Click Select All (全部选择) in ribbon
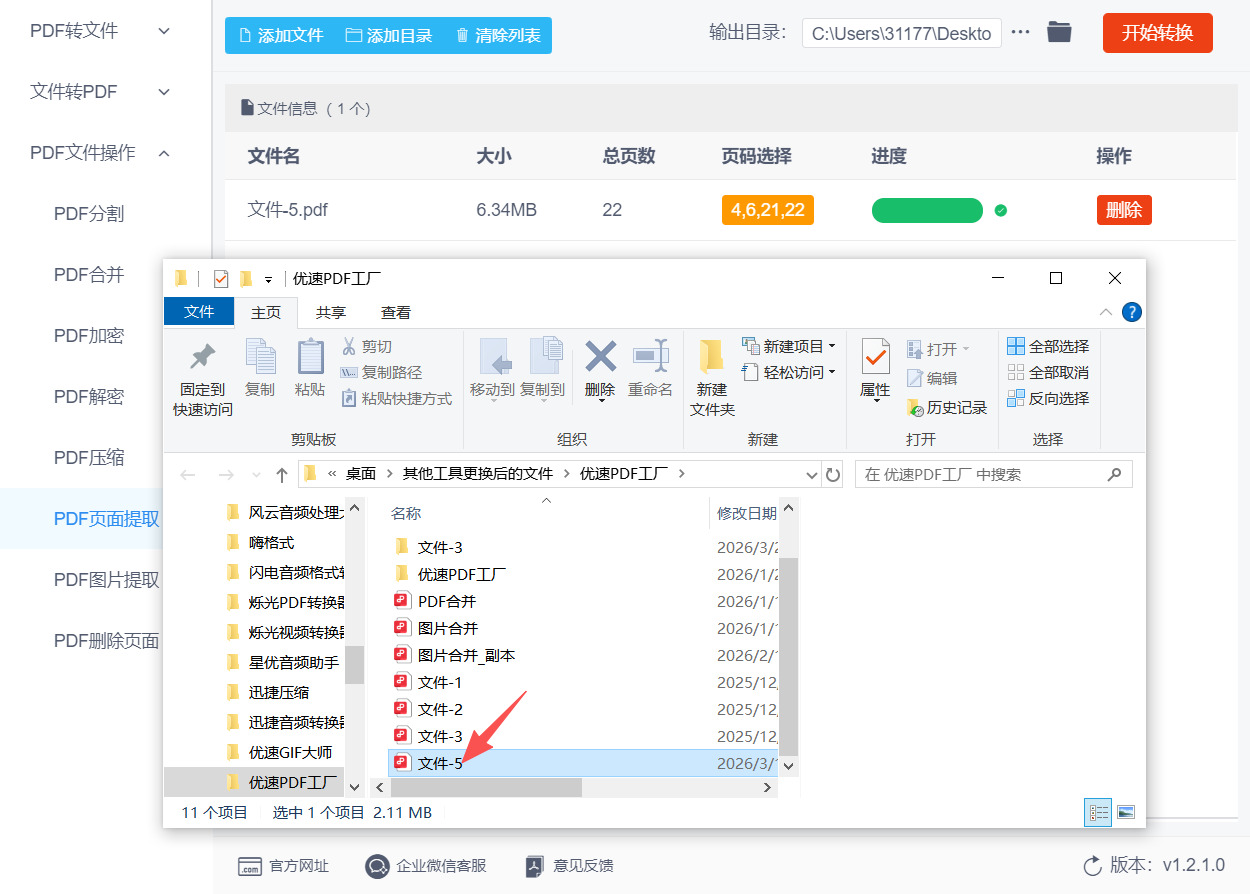The width and height of the screenshot is (1250, 894). click(x=1048, y=347)
